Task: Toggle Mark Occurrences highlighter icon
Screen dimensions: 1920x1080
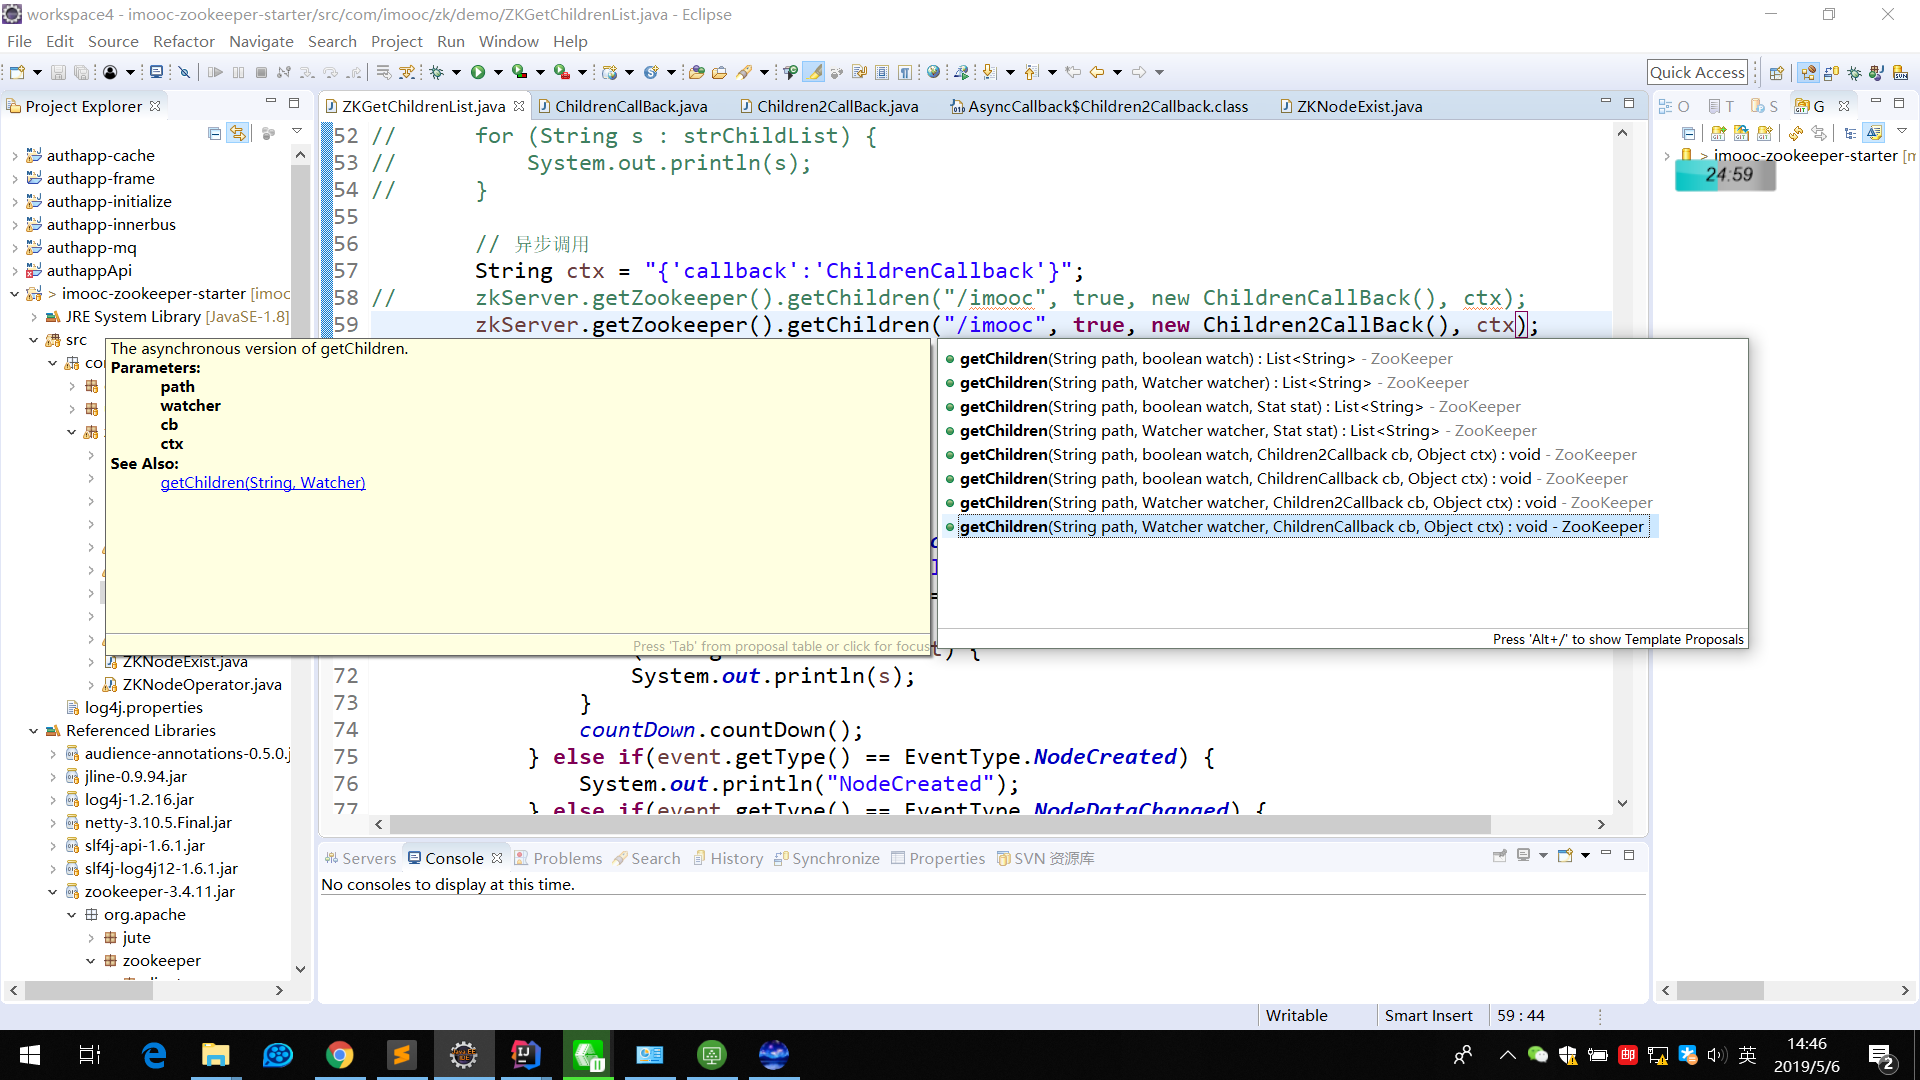Action: (x=814, y=72)
